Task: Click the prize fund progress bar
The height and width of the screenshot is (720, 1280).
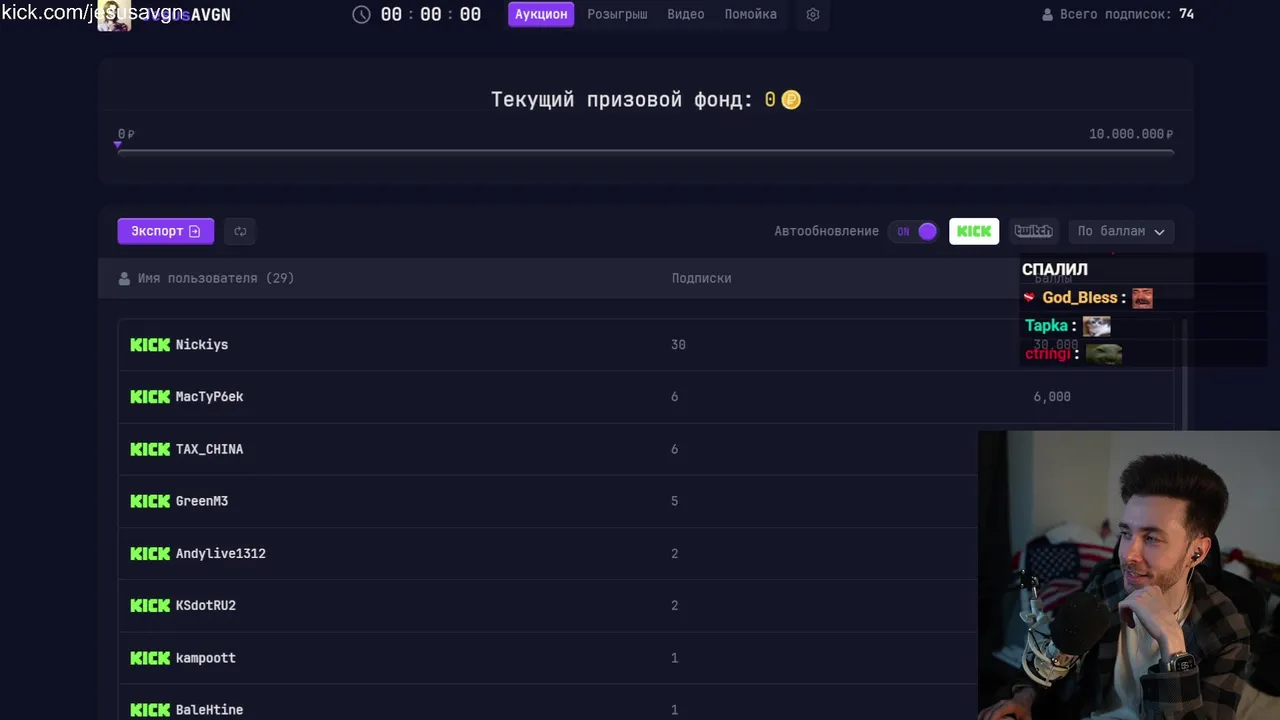Action: coord(646,152)
